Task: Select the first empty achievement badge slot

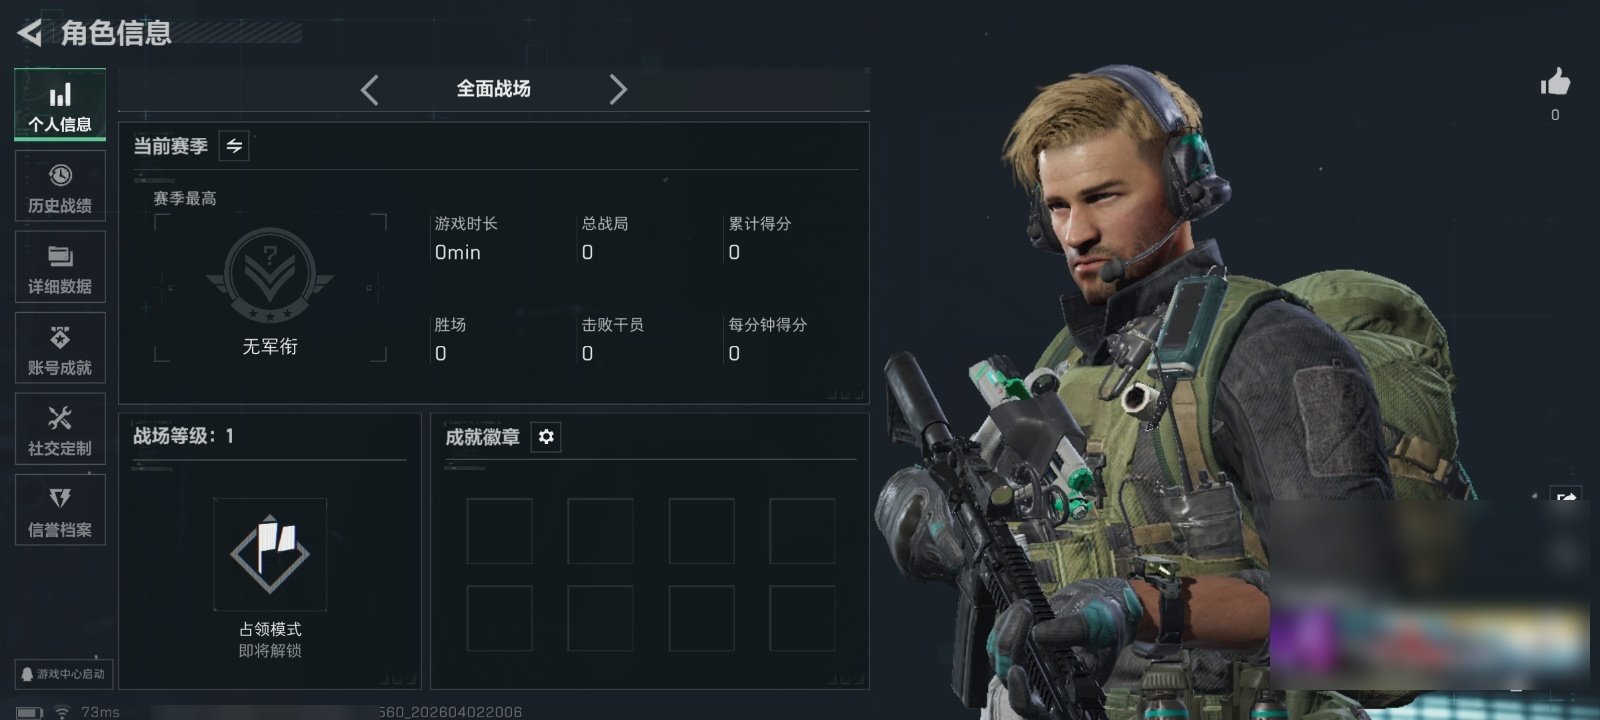Action: [500, 531]
